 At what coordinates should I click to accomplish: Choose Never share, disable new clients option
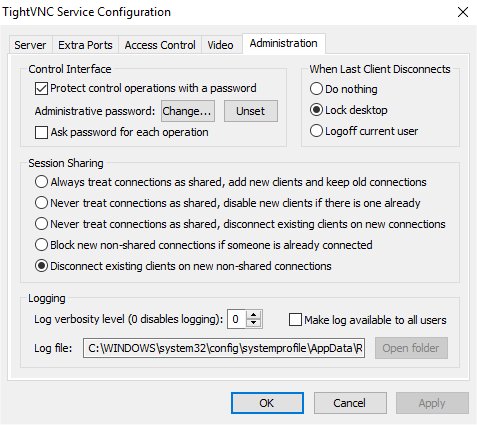tap(41, 203)
